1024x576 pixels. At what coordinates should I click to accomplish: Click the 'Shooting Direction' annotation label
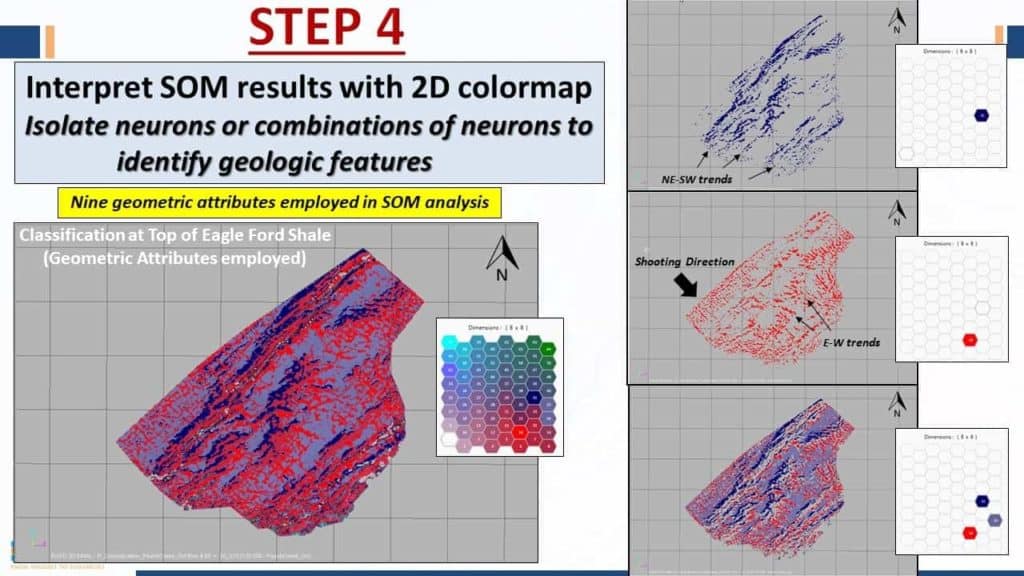point(684,262)
